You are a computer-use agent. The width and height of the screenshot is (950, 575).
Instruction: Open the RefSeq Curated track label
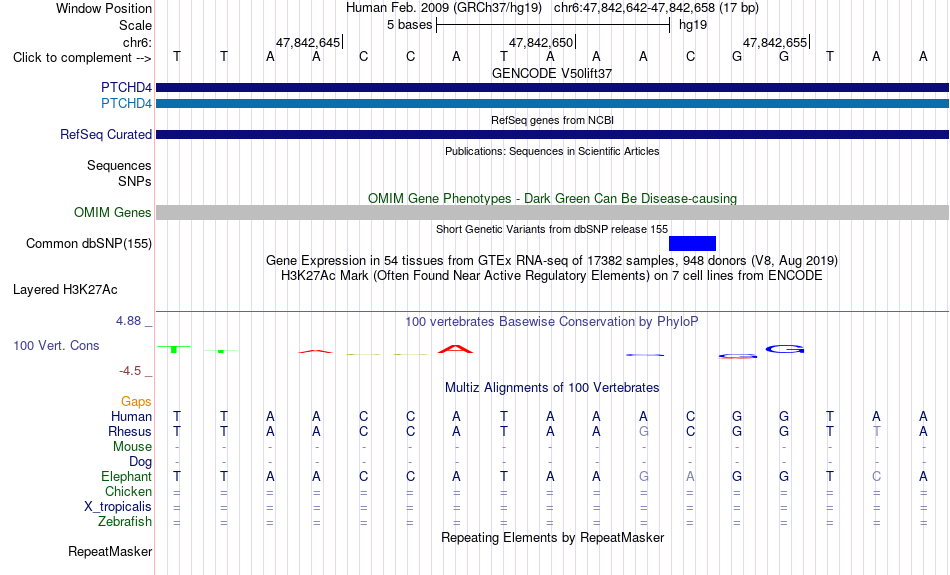105,135
